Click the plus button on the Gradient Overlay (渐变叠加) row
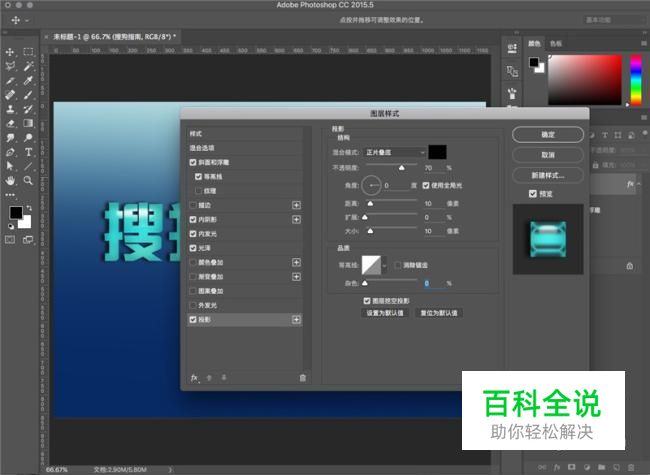This screenshot has height=475, width=650. 296,276
